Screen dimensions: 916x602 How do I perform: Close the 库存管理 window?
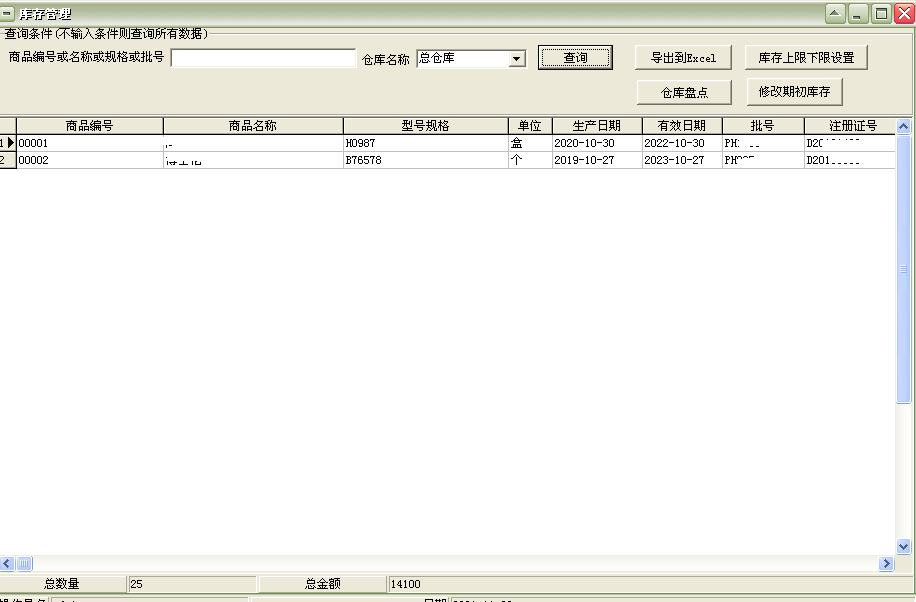click(x=904, y=13)
